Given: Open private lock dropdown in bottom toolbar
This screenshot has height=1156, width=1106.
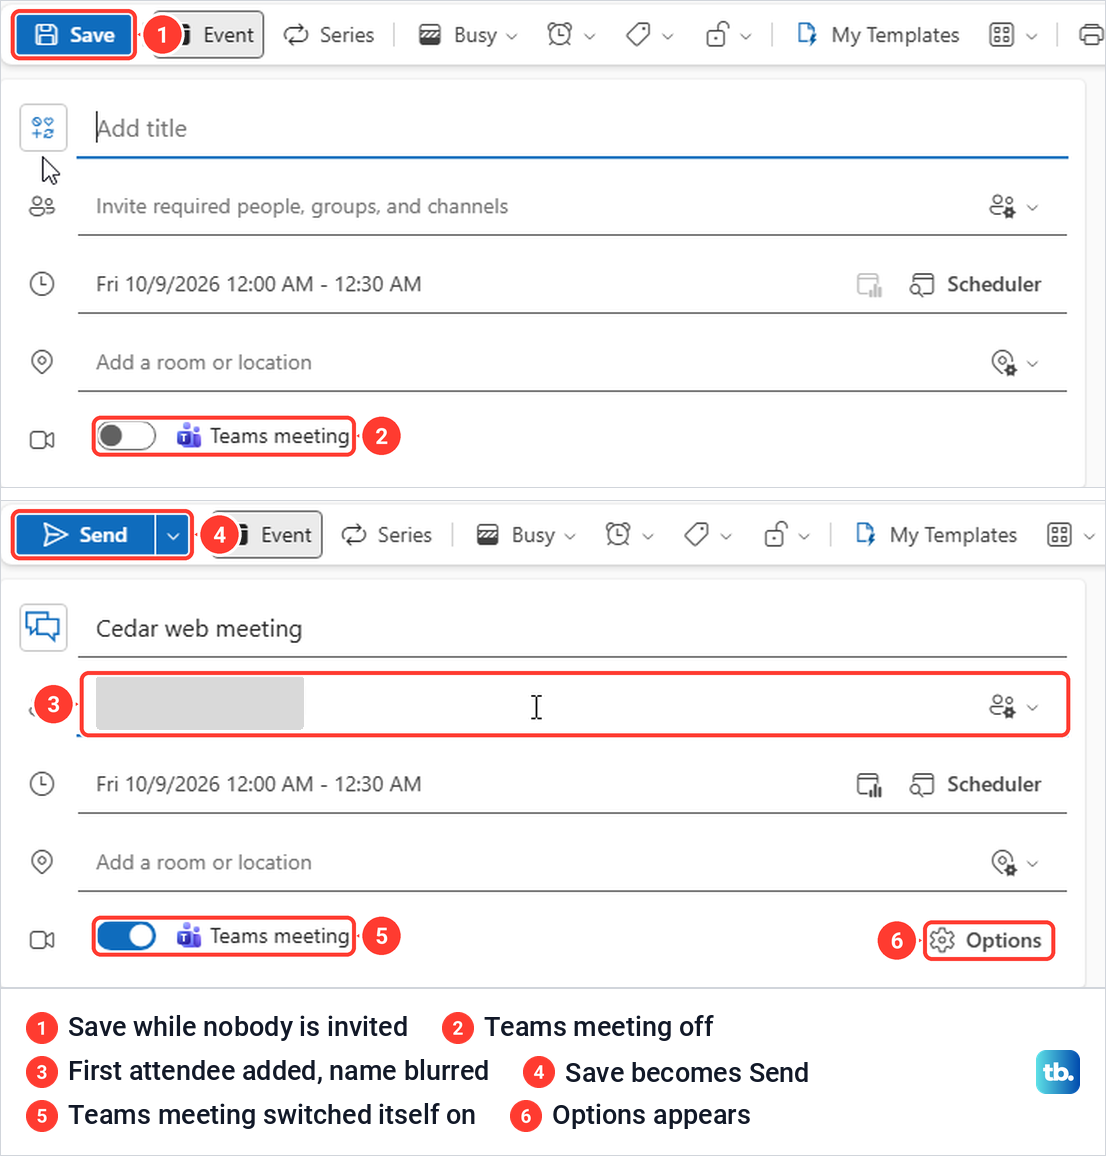Looking at the screenshot, I should [x=786, y=535].
